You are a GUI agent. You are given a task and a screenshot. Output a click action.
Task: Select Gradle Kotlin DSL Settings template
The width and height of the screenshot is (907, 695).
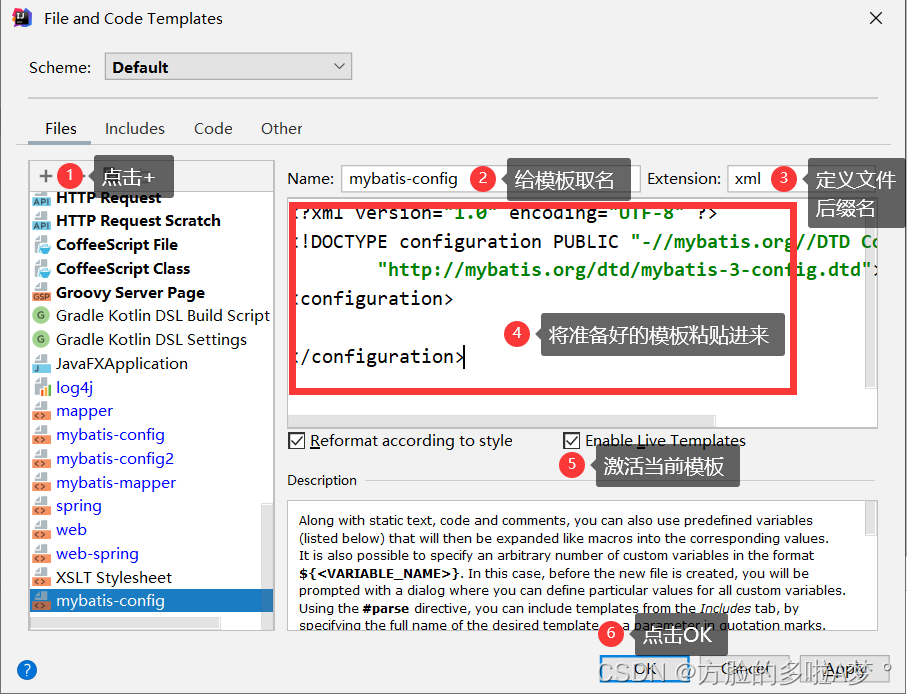click(151, 340)
